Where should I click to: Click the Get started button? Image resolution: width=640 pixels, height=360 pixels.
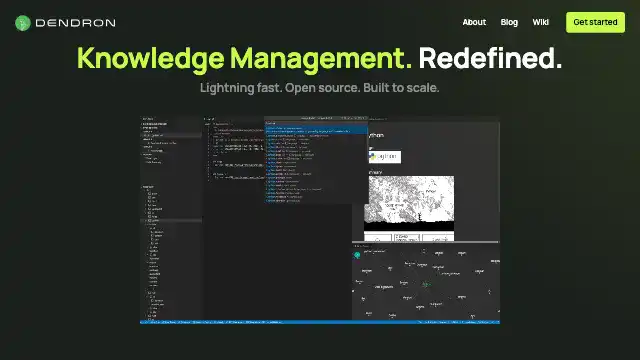tap(595, 22)
